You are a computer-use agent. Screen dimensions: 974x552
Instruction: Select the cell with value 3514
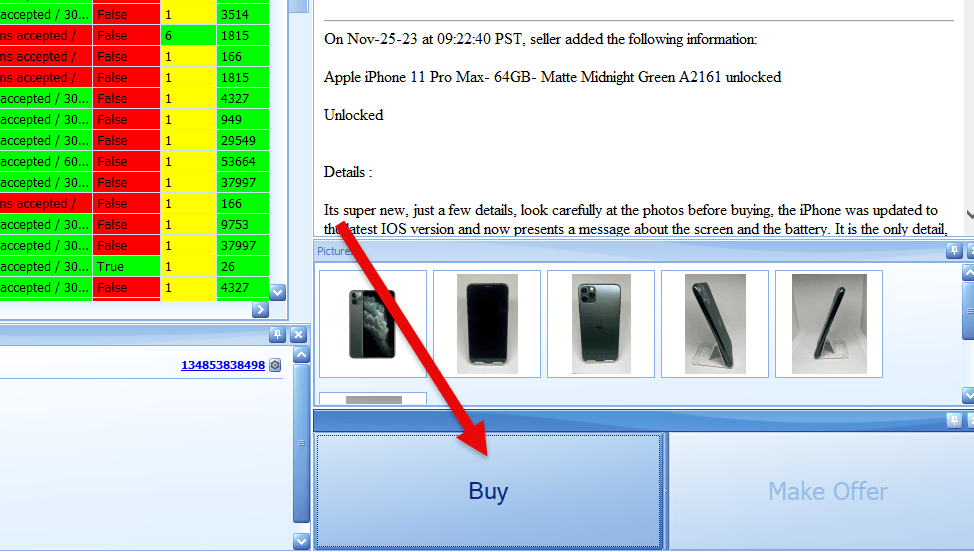(x=243, y=14)
